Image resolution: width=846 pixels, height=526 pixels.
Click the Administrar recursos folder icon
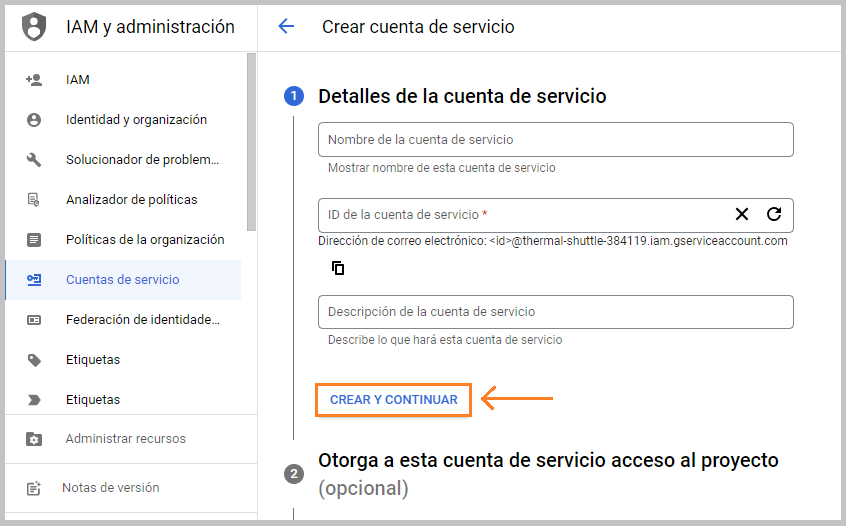point(34,439)
